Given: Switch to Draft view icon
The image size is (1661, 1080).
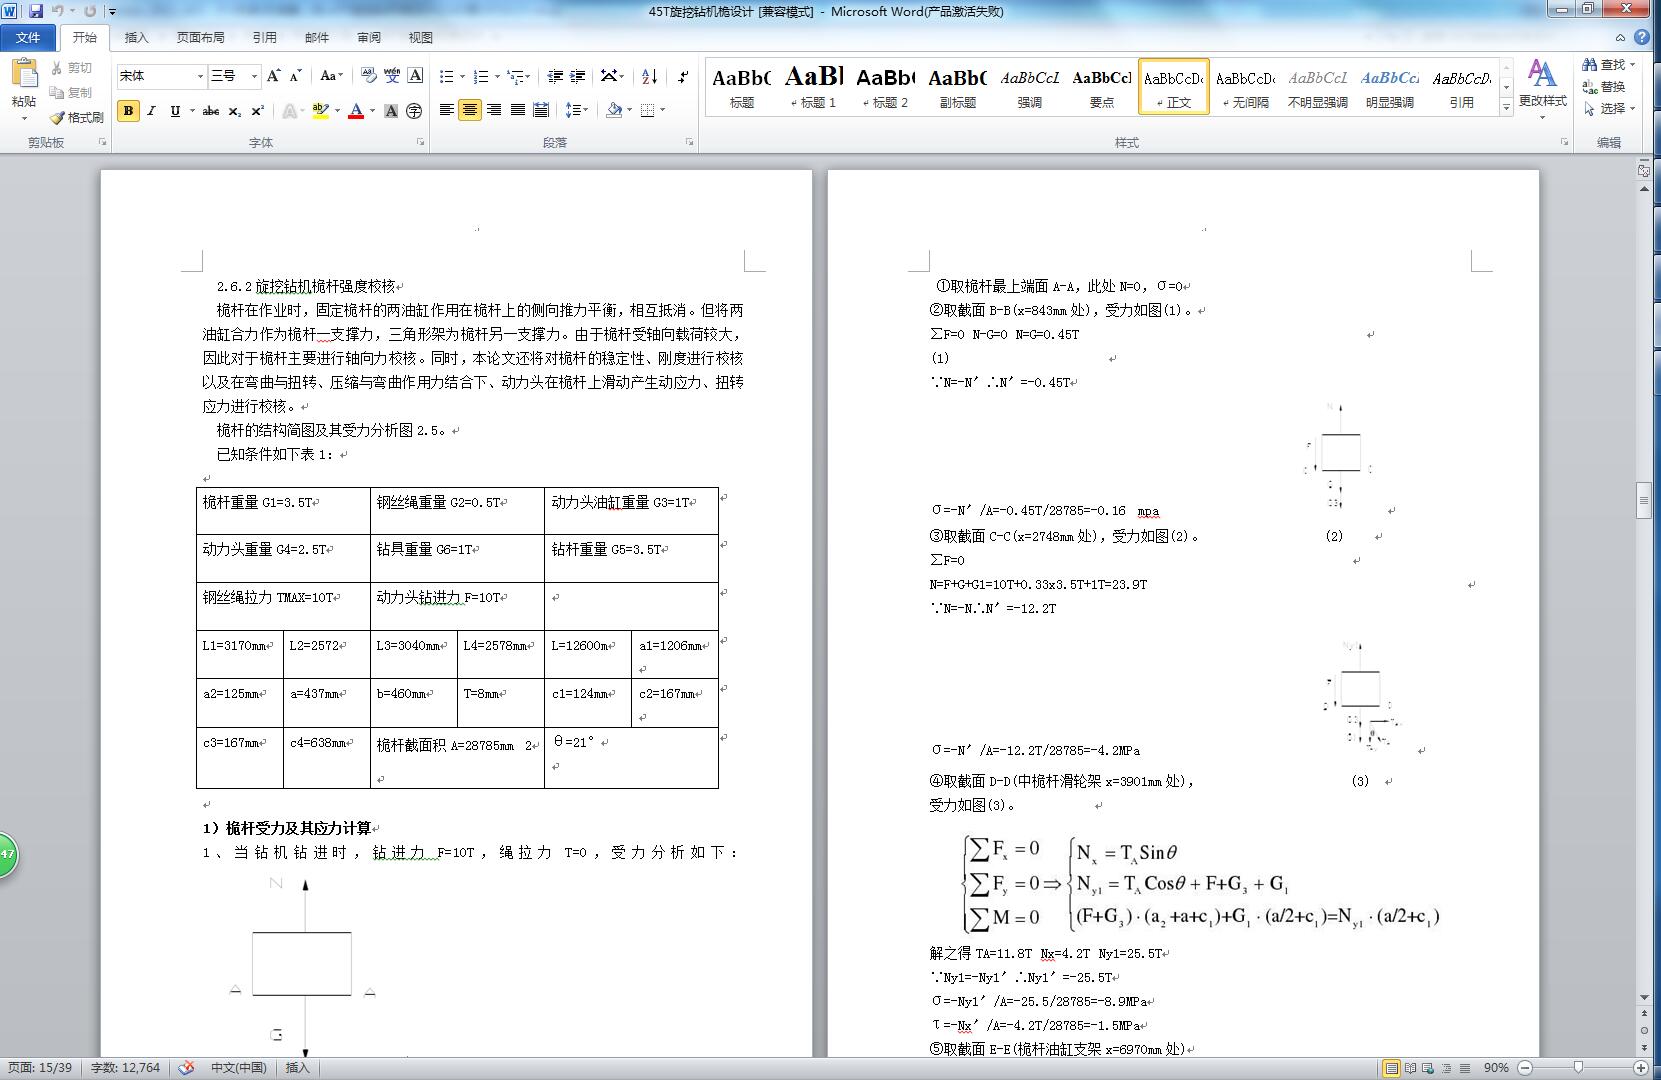Looking at the screenshot, I should pos(1464,1068).
